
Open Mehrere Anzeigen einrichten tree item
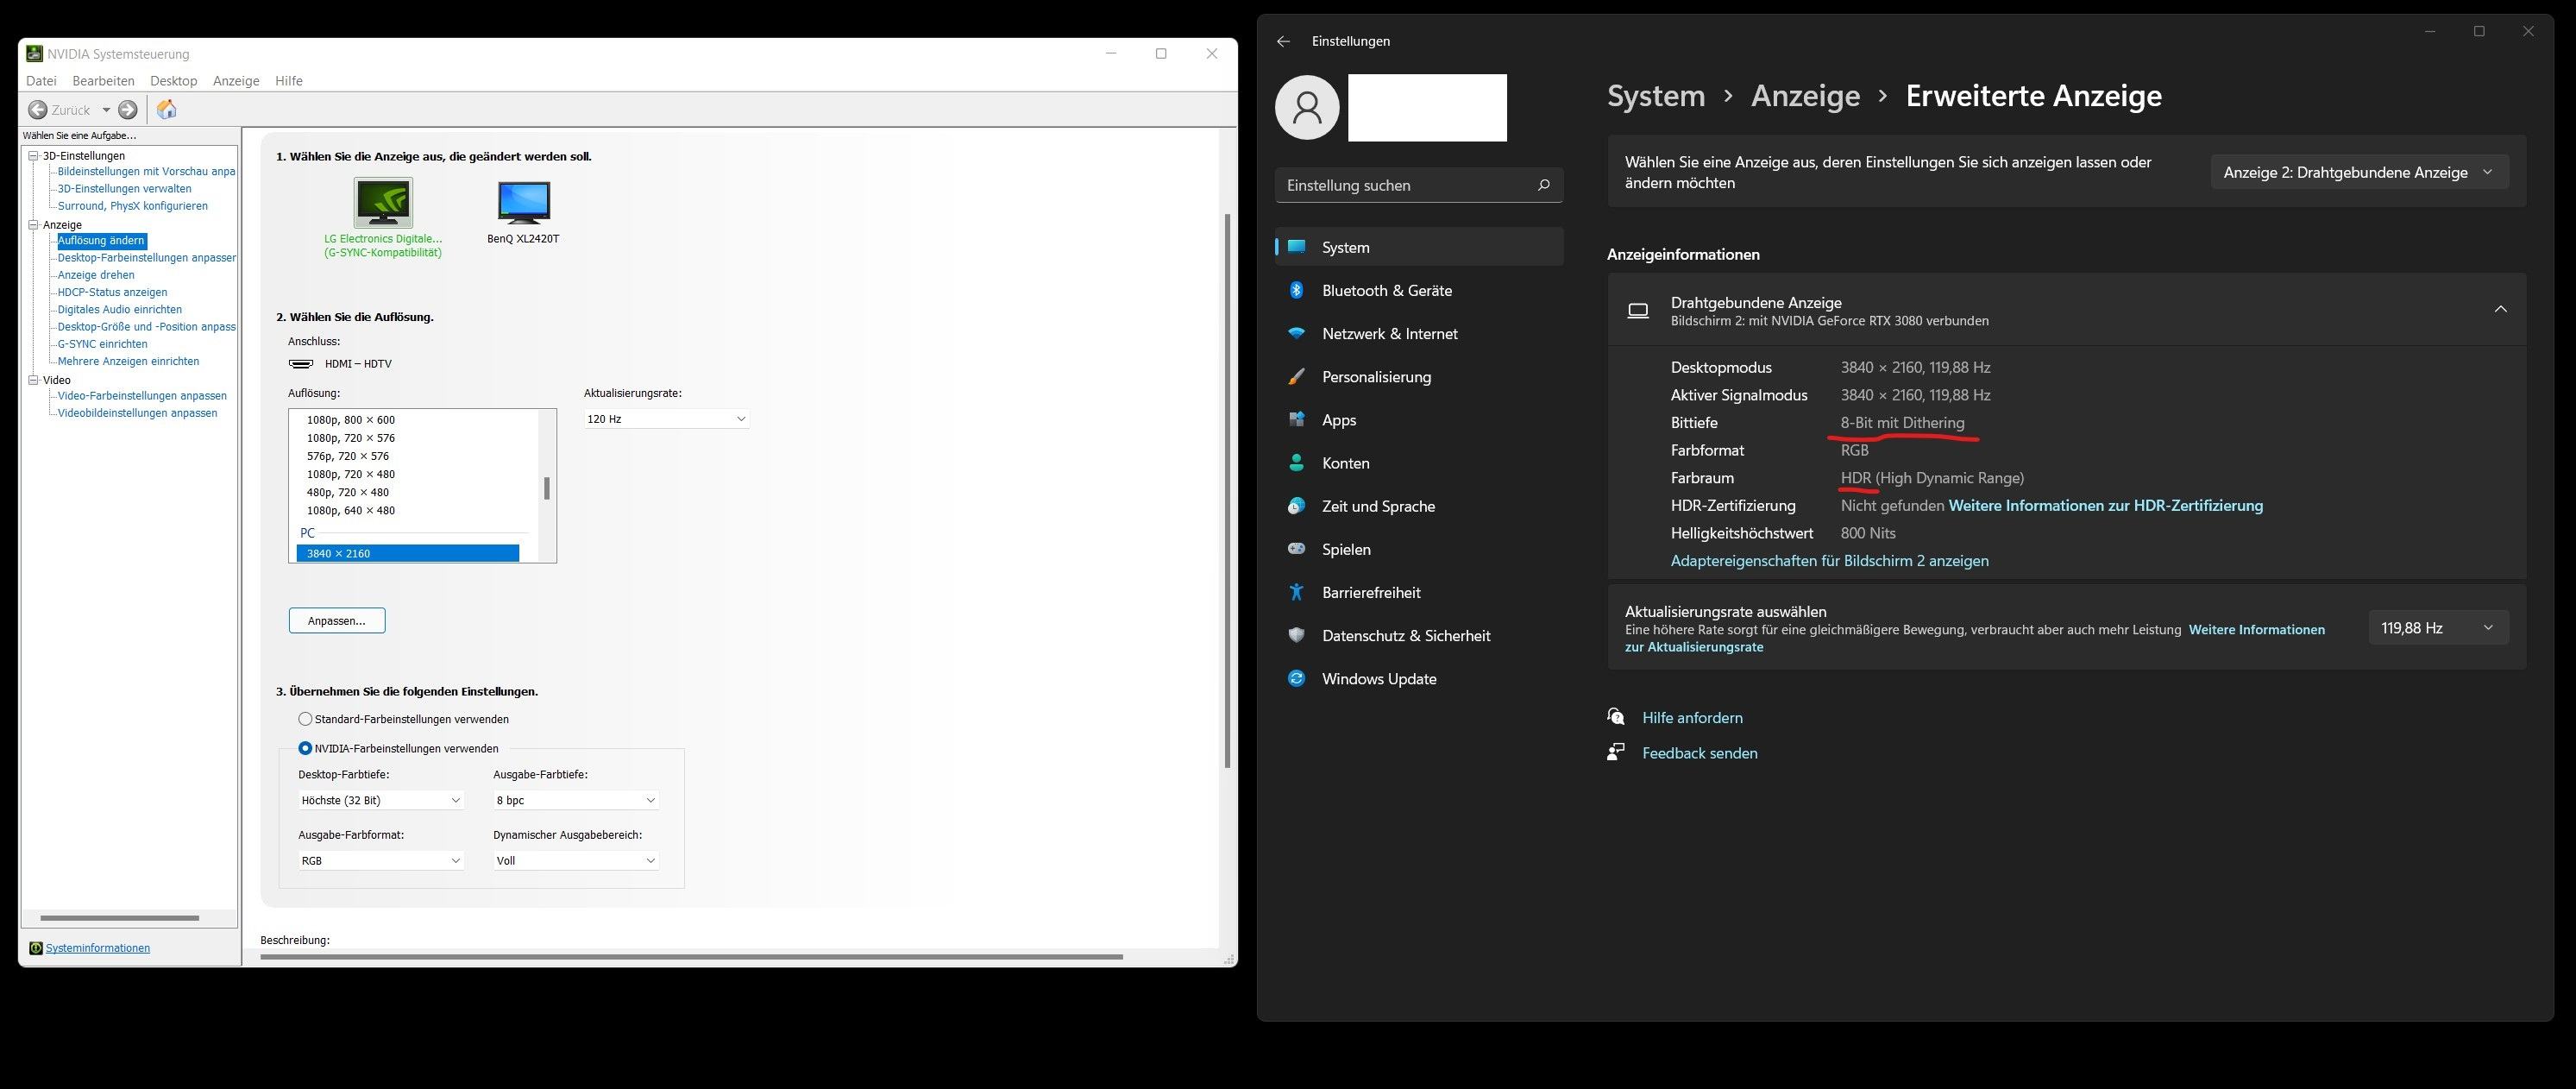click(128, 361)
